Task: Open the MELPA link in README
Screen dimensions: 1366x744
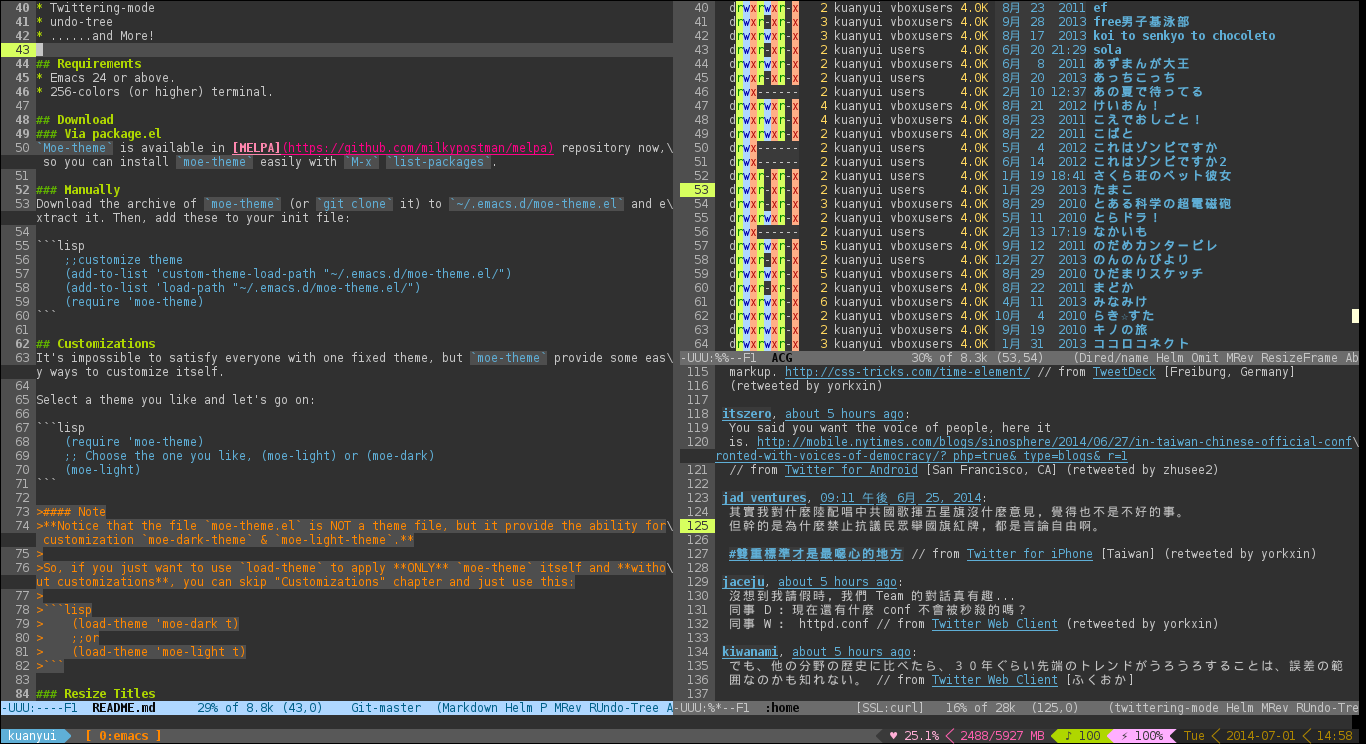Action: point(258,148)
